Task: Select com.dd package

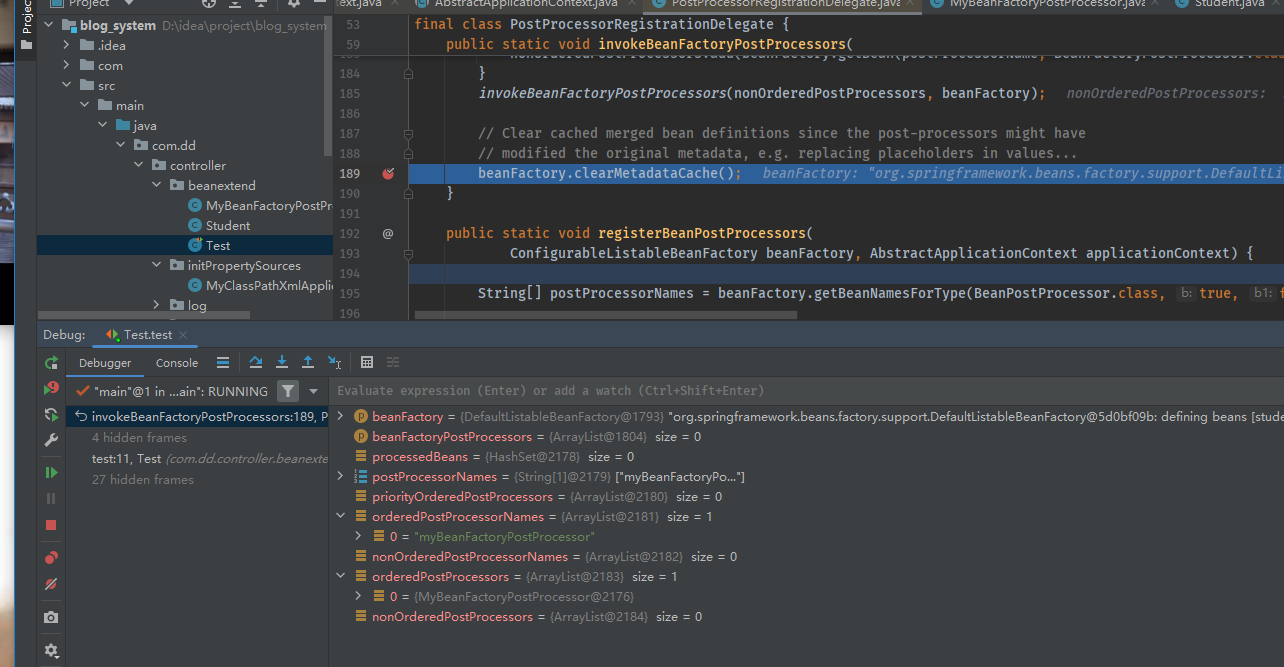Action: 174,145
